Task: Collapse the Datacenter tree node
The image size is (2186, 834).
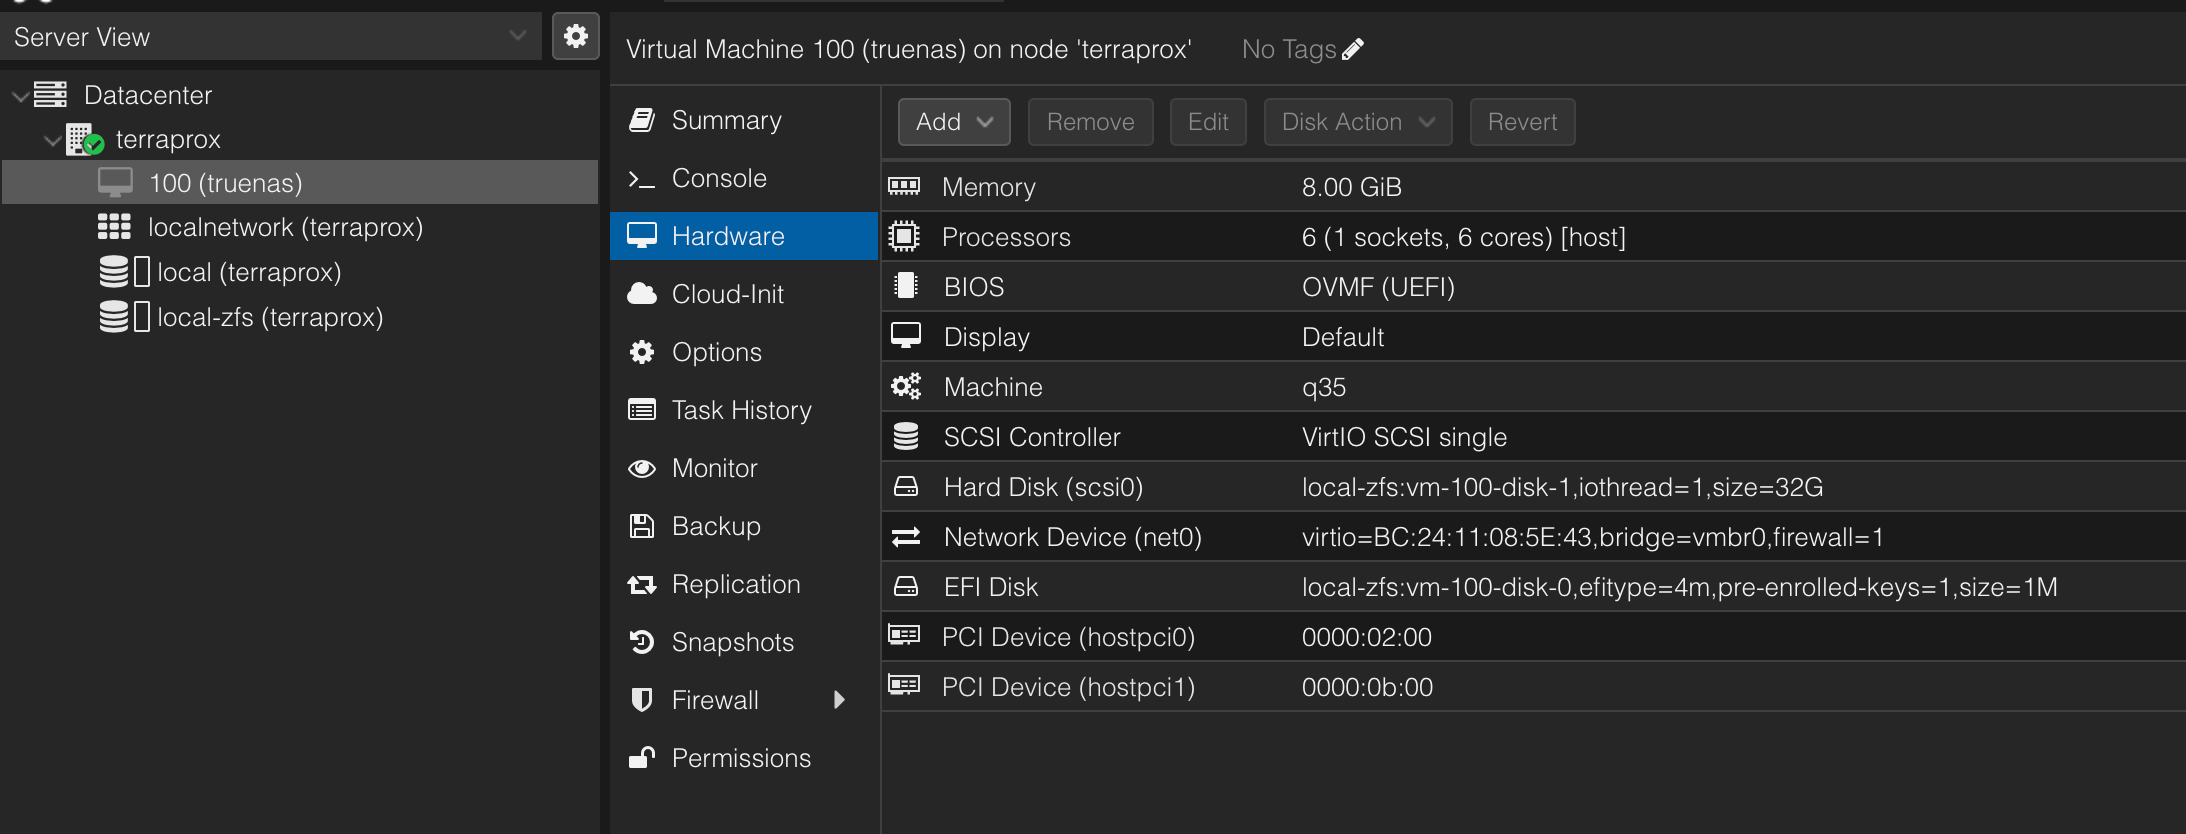Action: pyautogui.click(x=19, y=96)
